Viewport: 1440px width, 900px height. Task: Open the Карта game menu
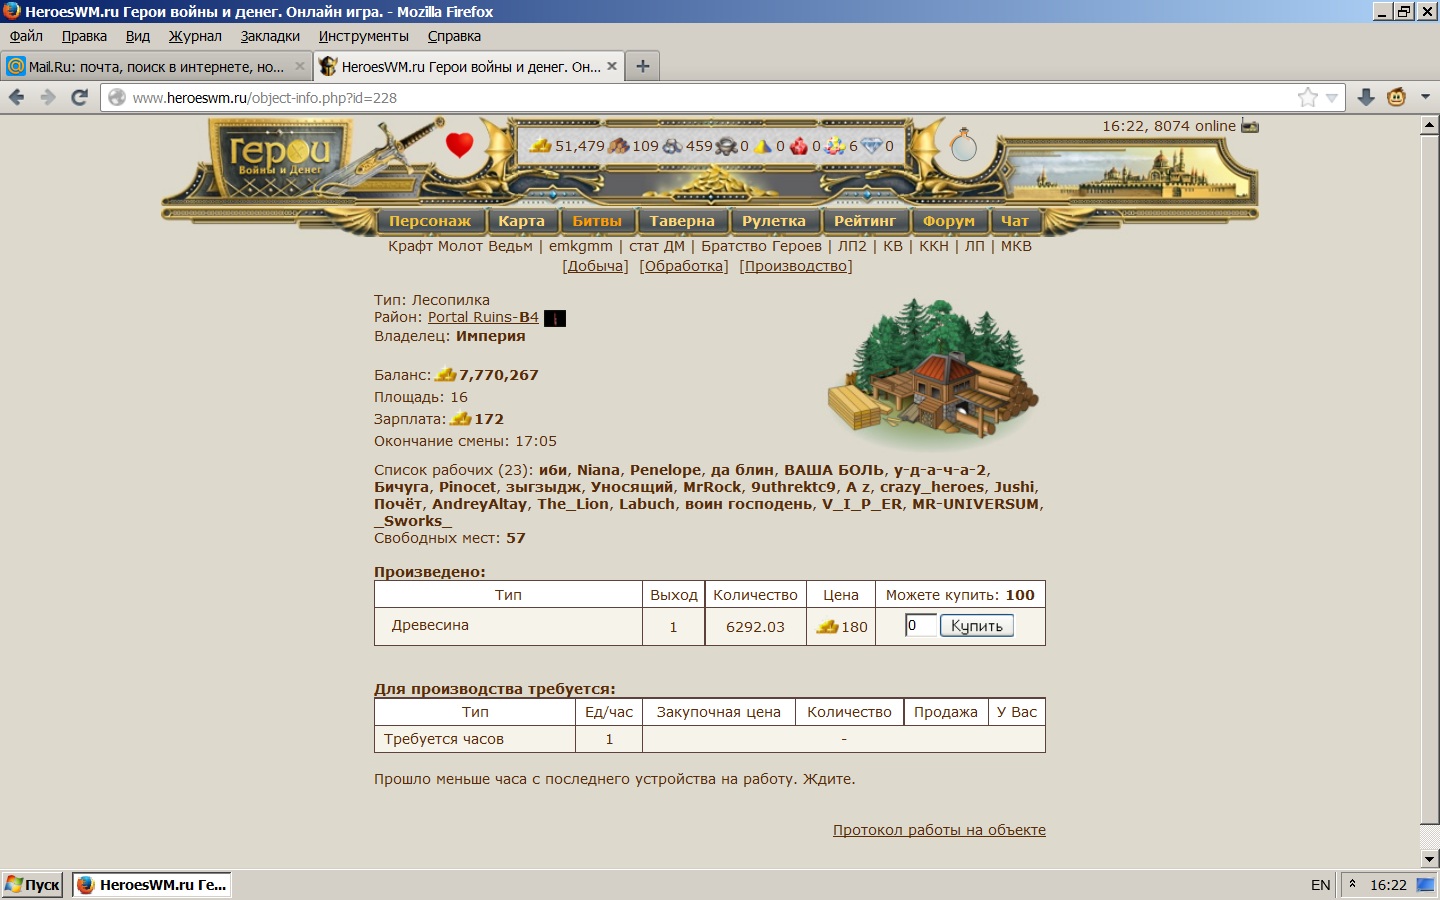pyautogui.click(x=522, y=221)
